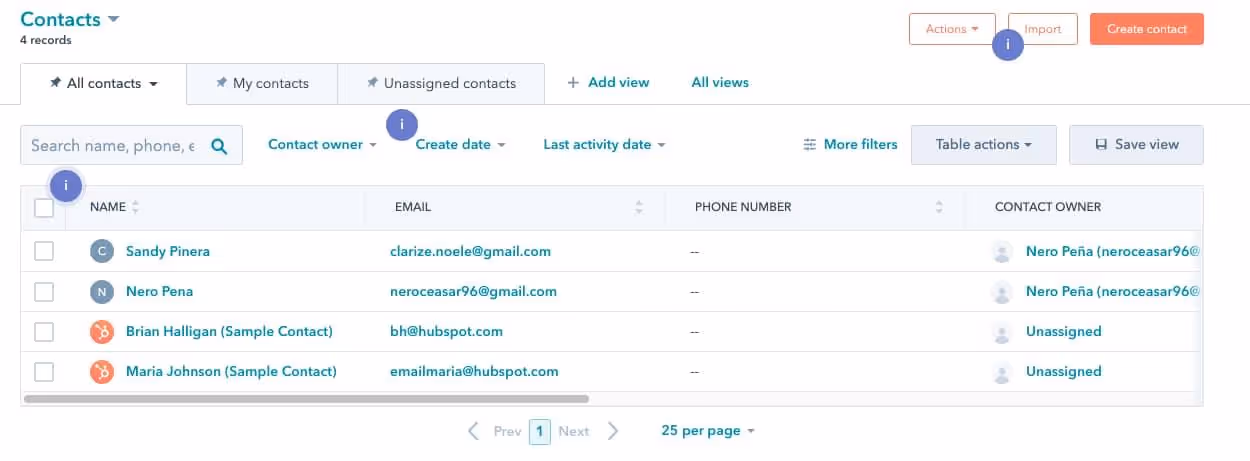
Task: Click the info hint near Import button
Action: [1008, 44]
